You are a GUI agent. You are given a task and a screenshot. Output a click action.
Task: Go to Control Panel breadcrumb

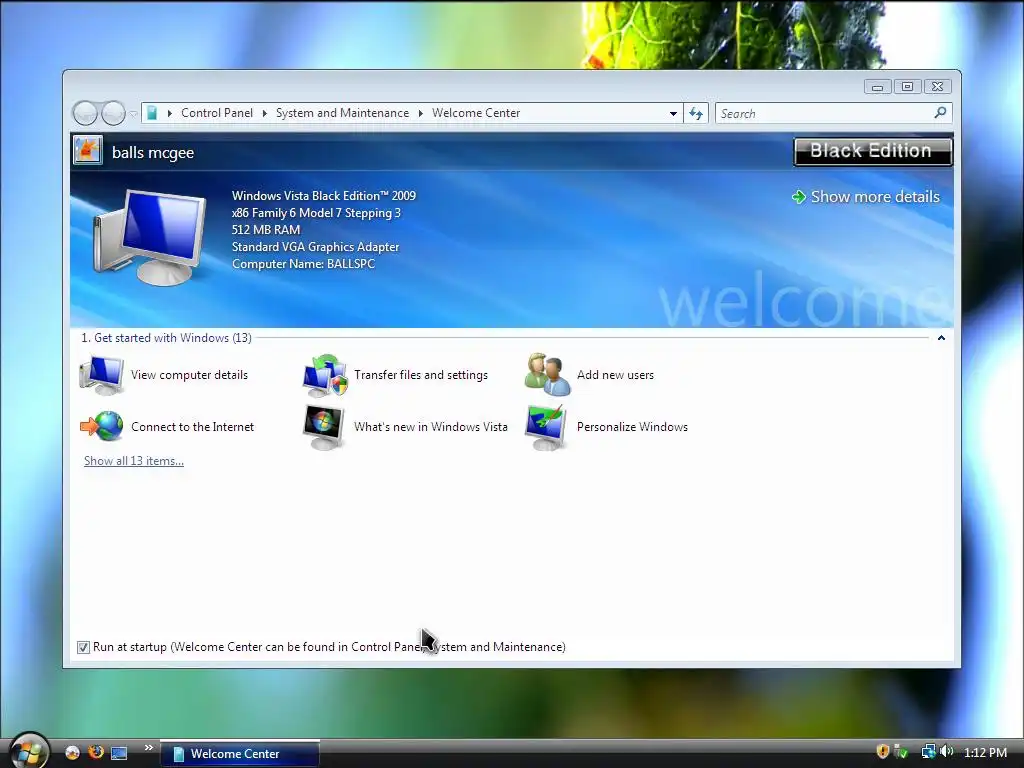[217, 113]
